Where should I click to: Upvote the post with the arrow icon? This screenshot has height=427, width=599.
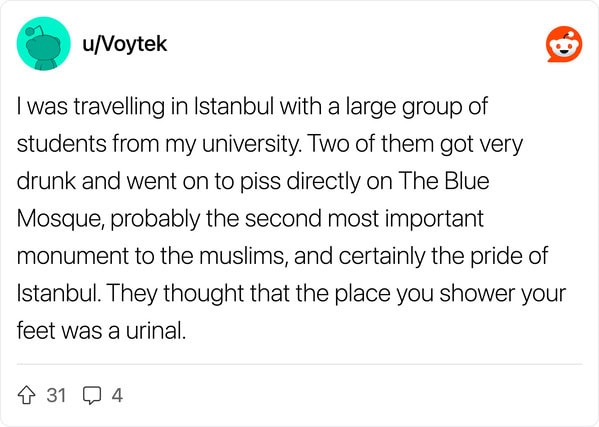coord(27,395)
